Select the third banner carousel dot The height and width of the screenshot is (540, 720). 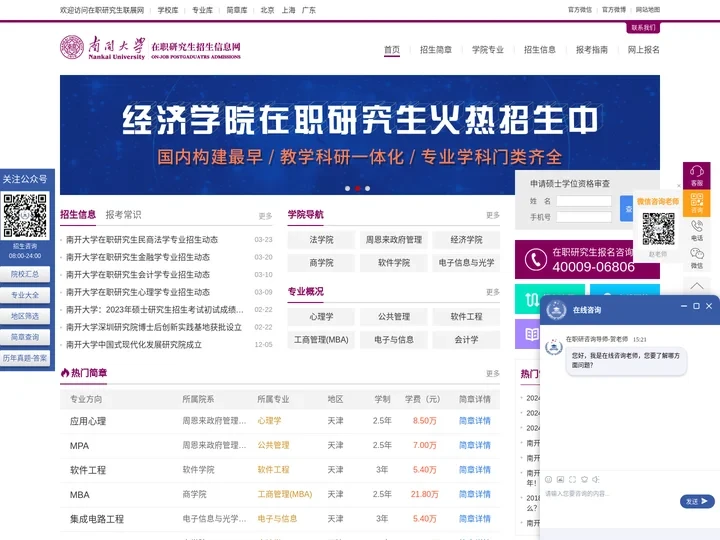pyautogui.click(x=367, y=188)
